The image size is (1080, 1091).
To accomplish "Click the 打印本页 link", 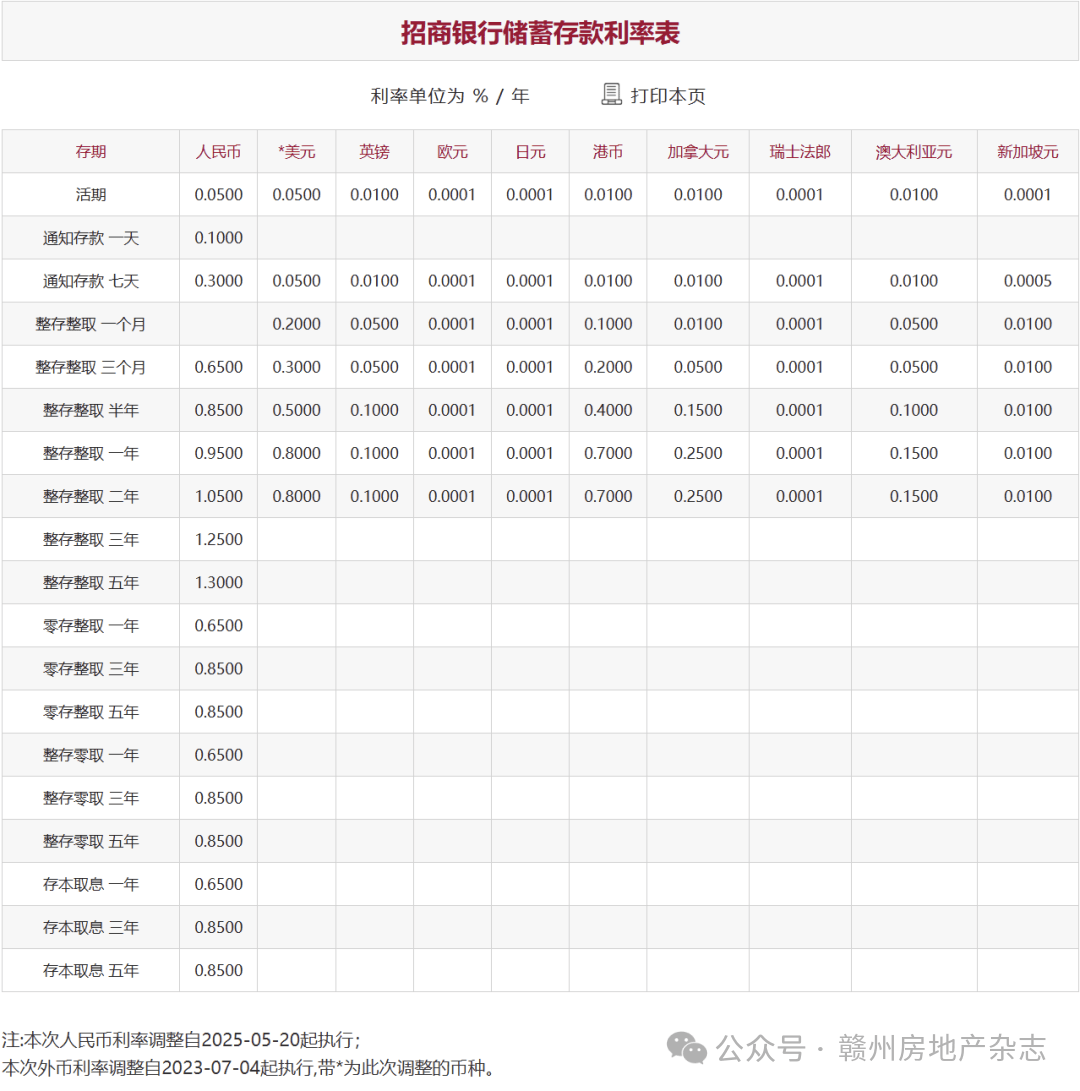I will [x=667, y=95].
